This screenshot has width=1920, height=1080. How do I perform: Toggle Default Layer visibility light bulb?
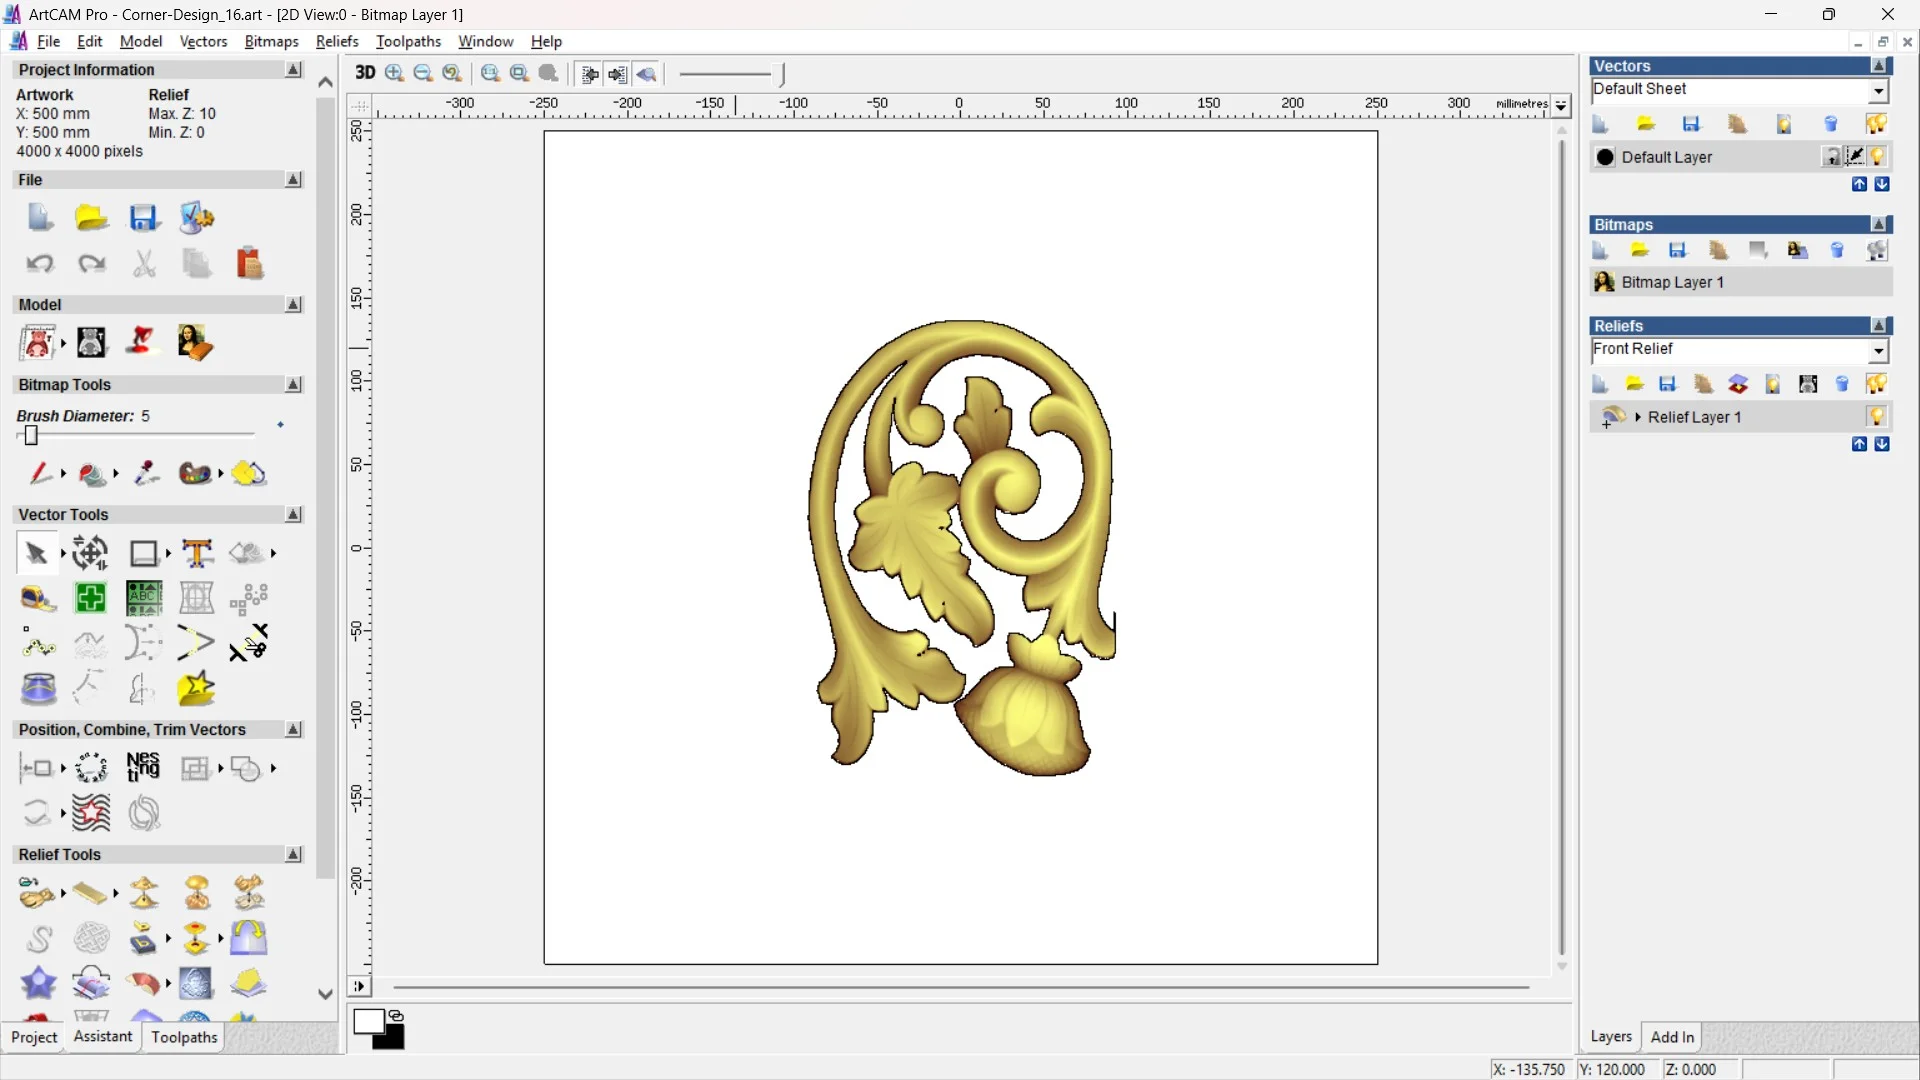pyautogui.click(x=1877, y=157)
